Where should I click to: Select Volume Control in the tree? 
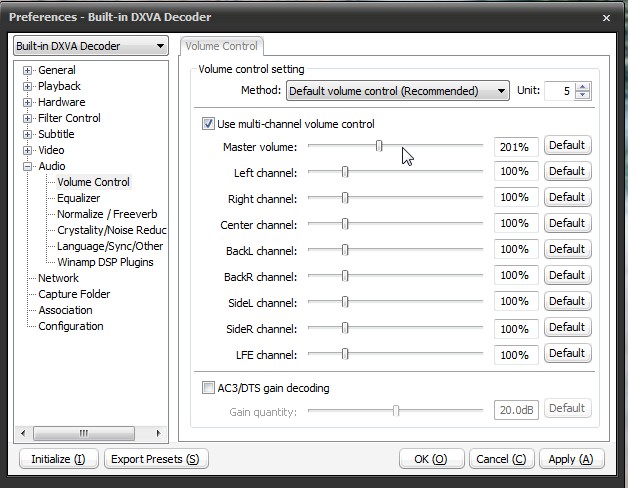tap(93, 182)
